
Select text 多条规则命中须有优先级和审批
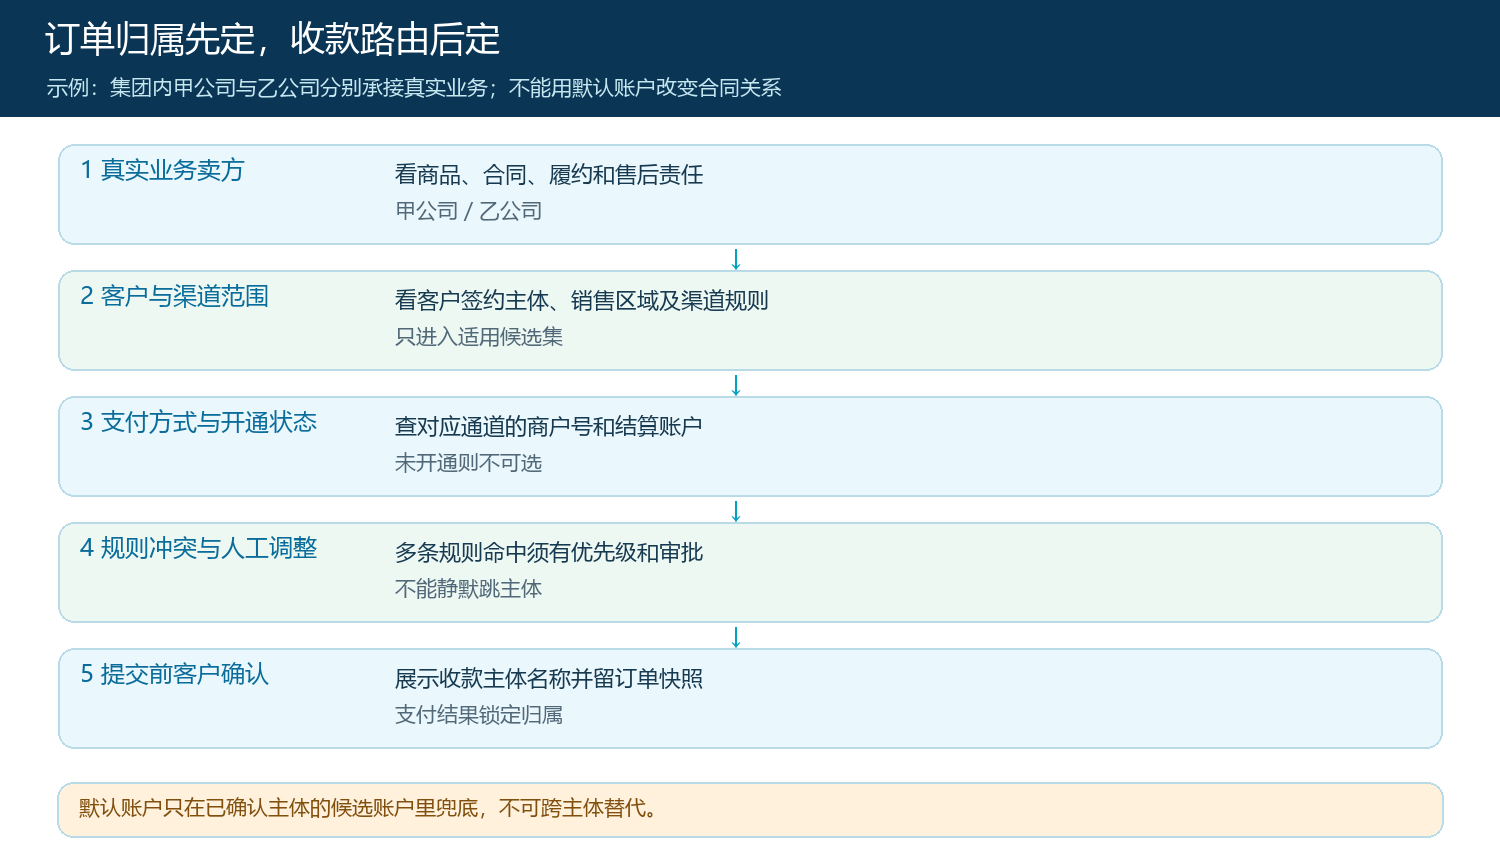click(549, 553)
